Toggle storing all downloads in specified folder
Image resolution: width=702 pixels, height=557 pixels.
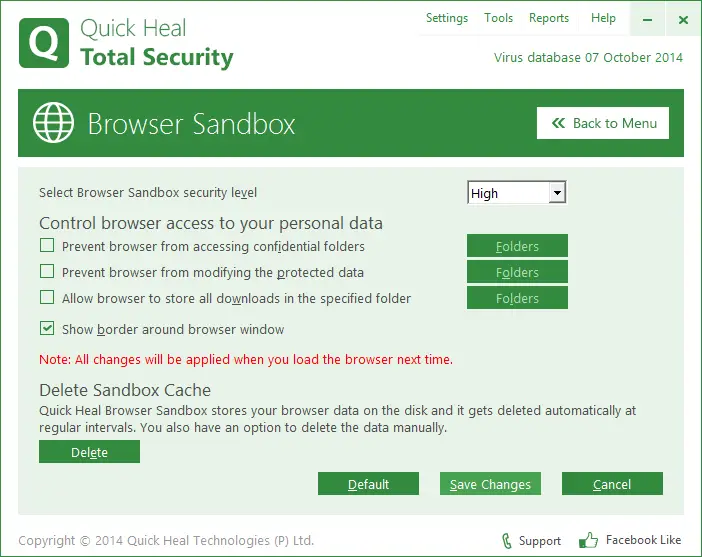click(x=47, y=298)
